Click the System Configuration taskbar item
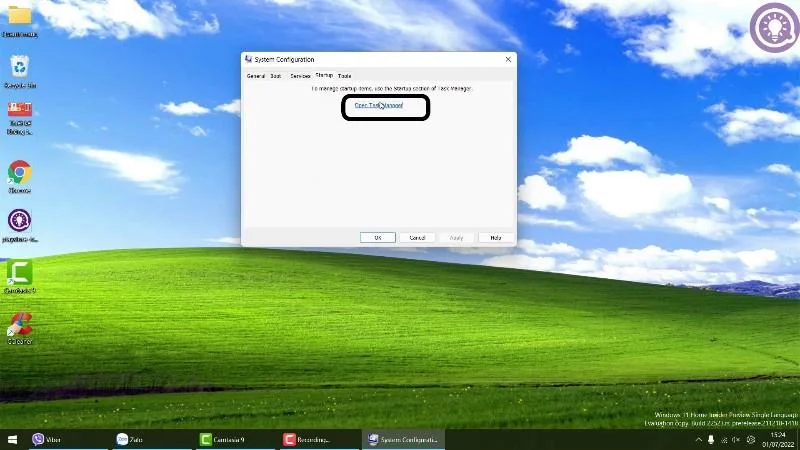 point(403,439)
